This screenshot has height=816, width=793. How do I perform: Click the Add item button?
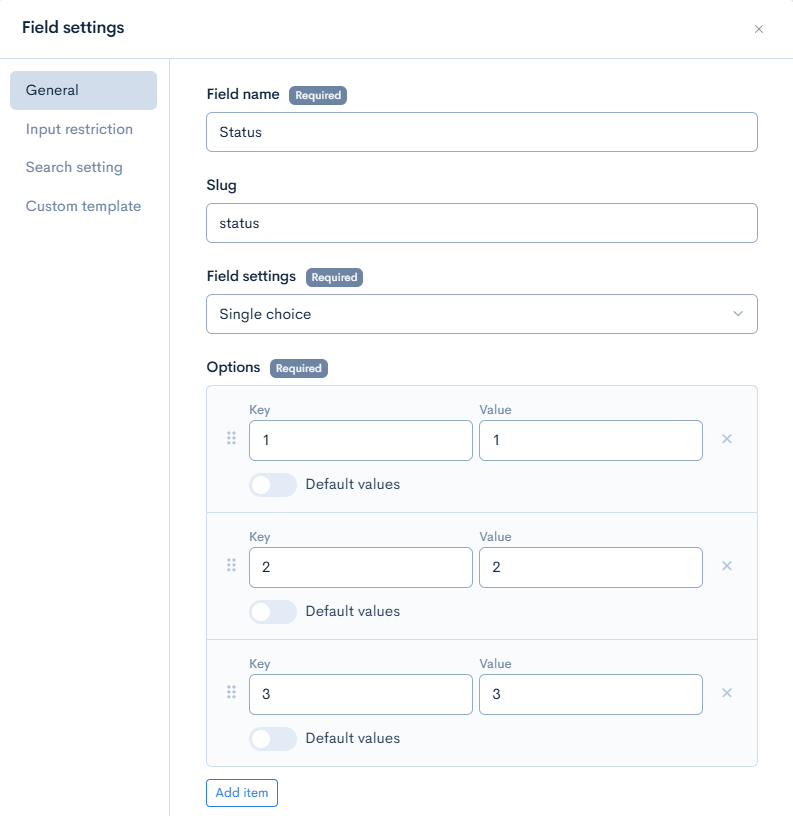tap(242, 793)
